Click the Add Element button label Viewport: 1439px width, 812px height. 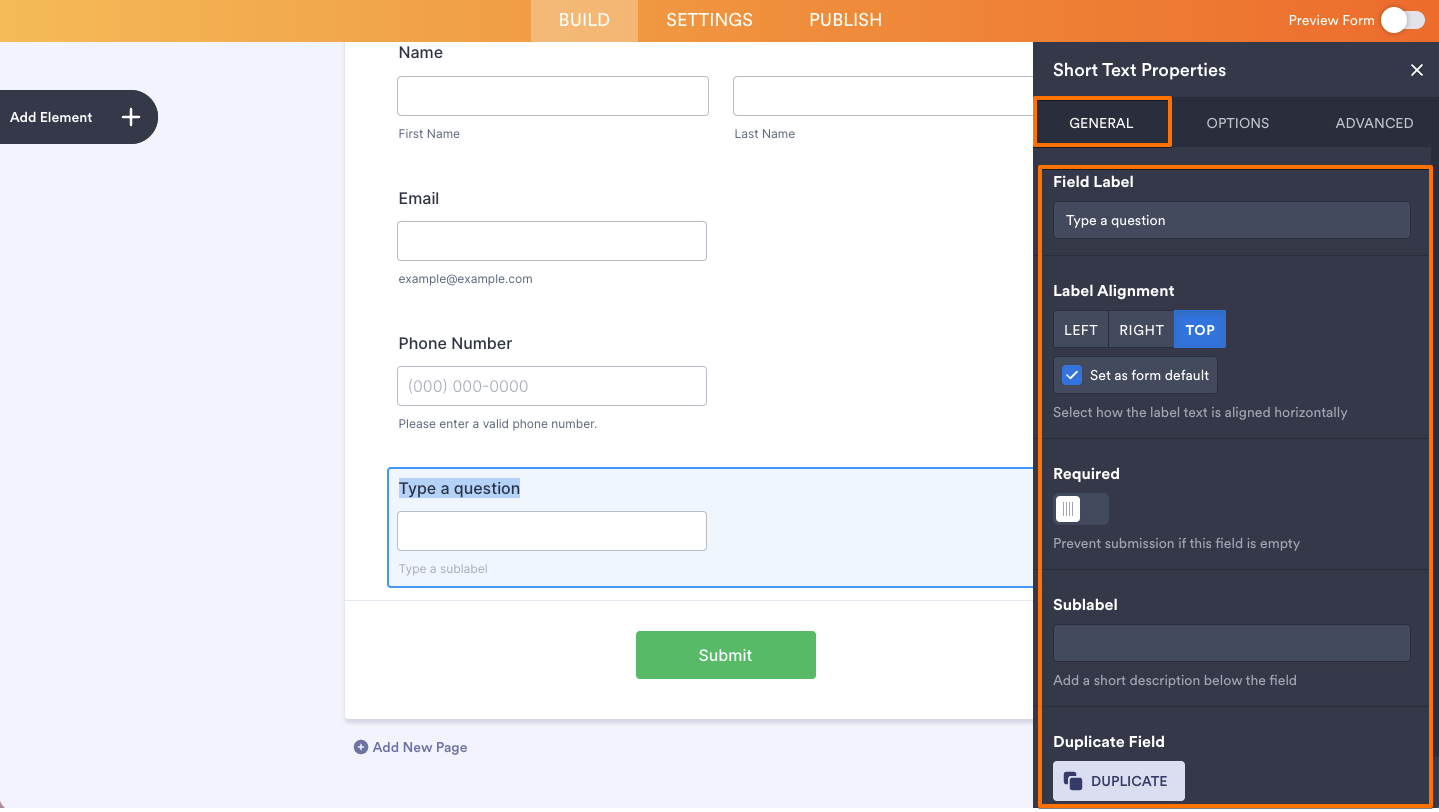click(51, 117)
